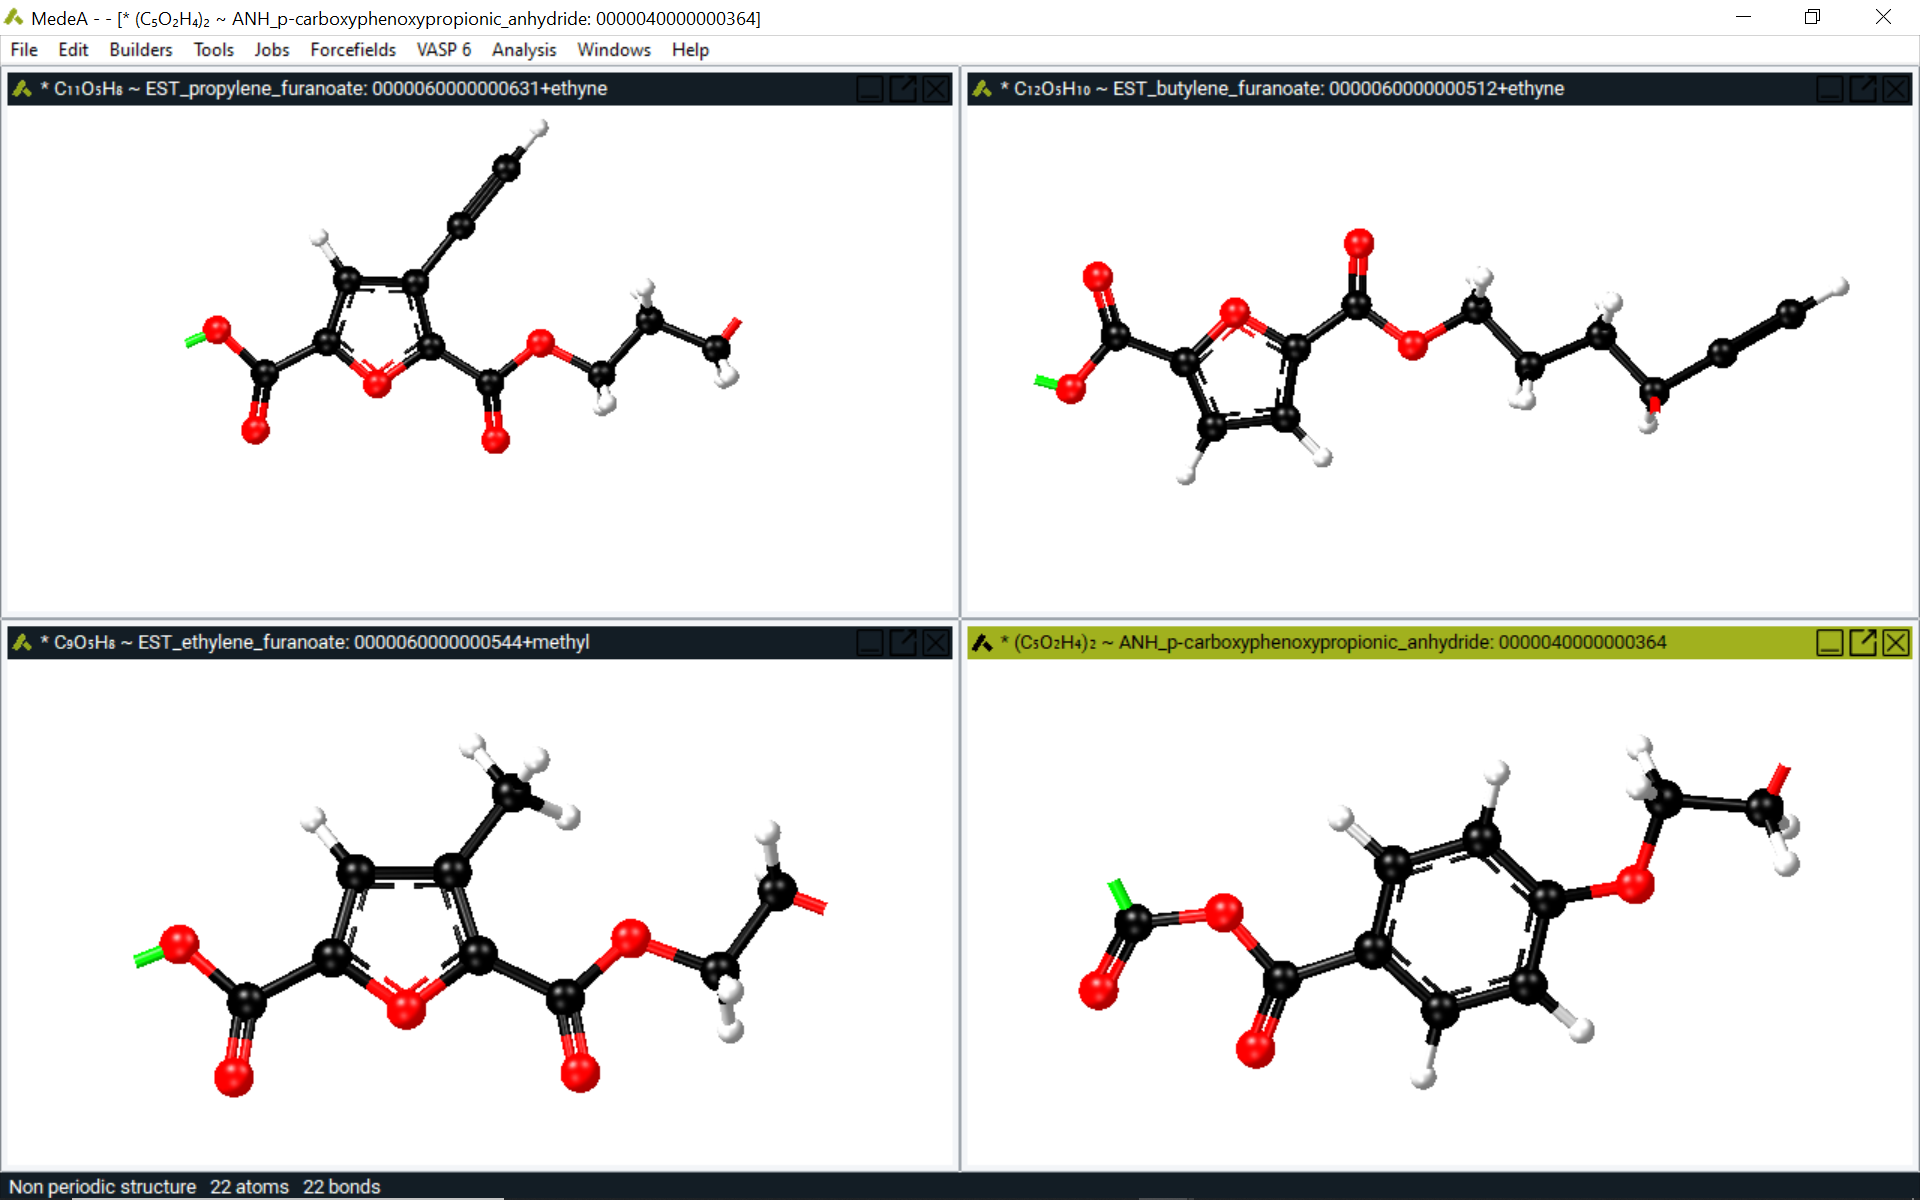Viewport: 1920px width, 1200px height.
Task: Open the Windows menu
Action: [x=613, y=50]
